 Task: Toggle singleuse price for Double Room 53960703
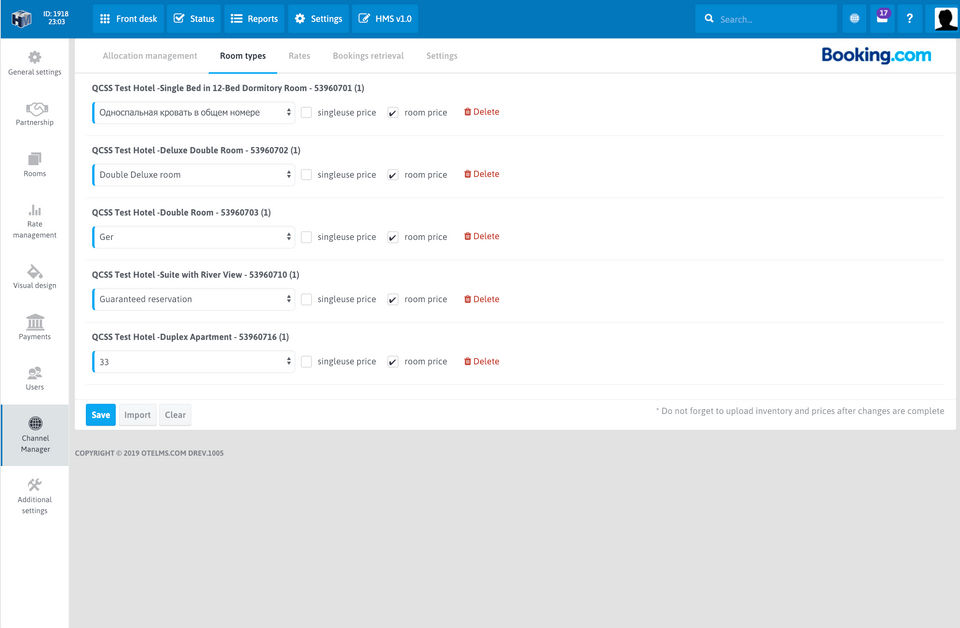[306, 237]
